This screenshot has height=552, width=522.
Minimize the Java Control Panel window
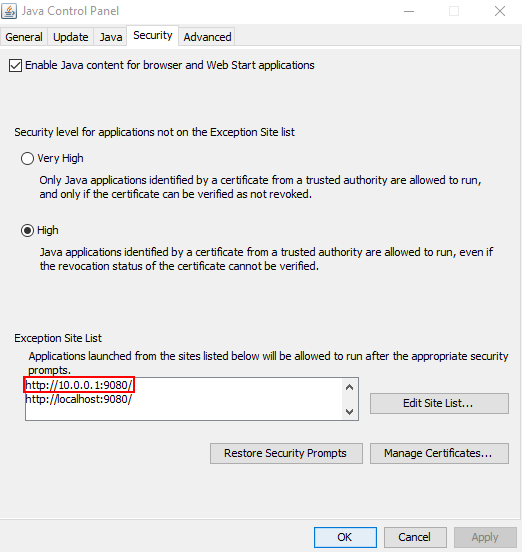[409, 12]
